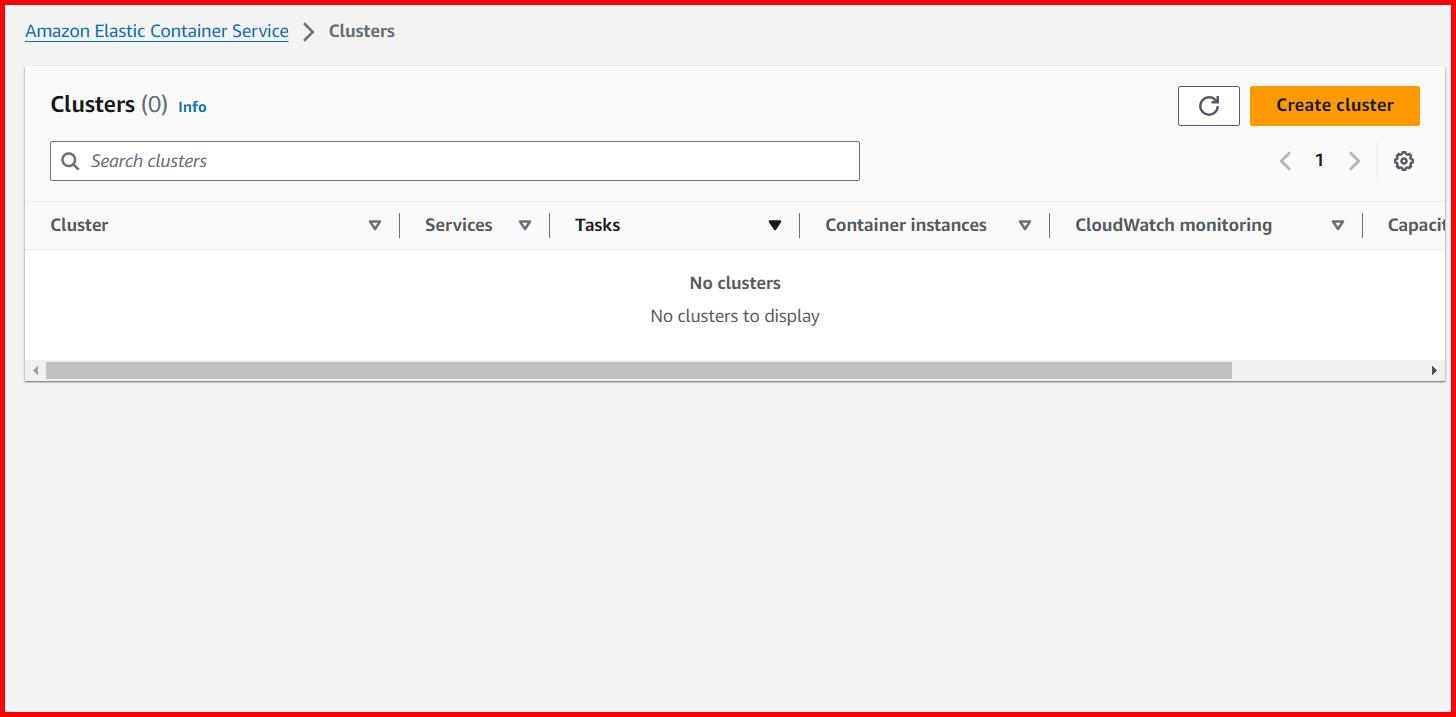The width and height of the screenshot is (1456, 717).
Task: Open the Tasks column sort dropdown
Action: [x=775, y=225]
